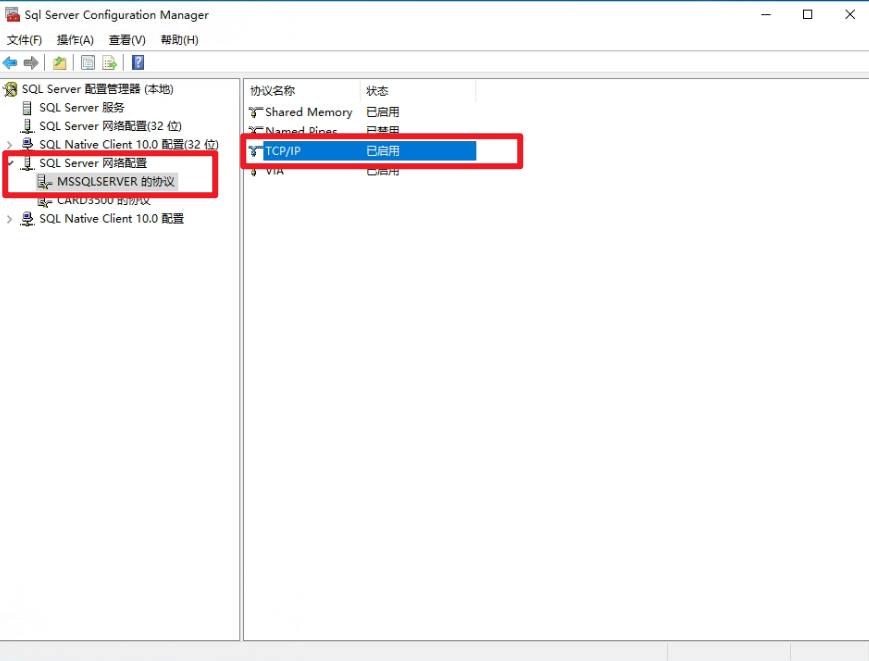
Task: Click the 已启用 status of Shared Memory
Action: point(382,112)
